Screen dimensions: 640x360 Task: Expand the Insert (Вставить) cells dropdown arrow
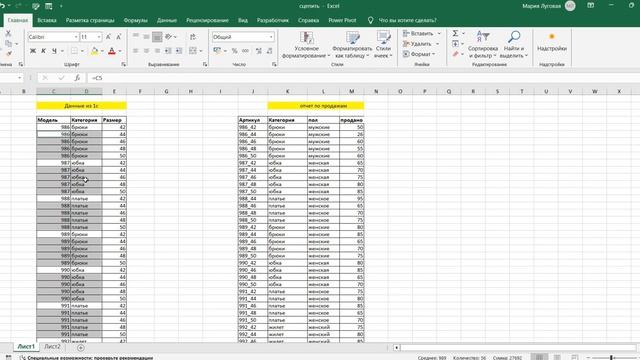439,33
